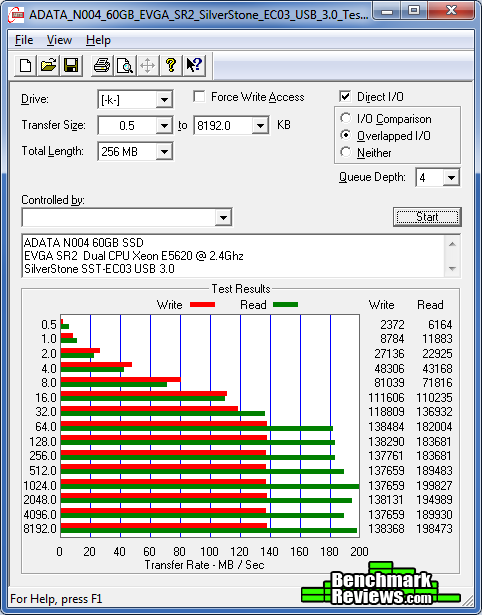Viewport: 482px width, 615px height.
Task: Minimize the ATTO benchmark window
Action: click(x=387, y=11)
